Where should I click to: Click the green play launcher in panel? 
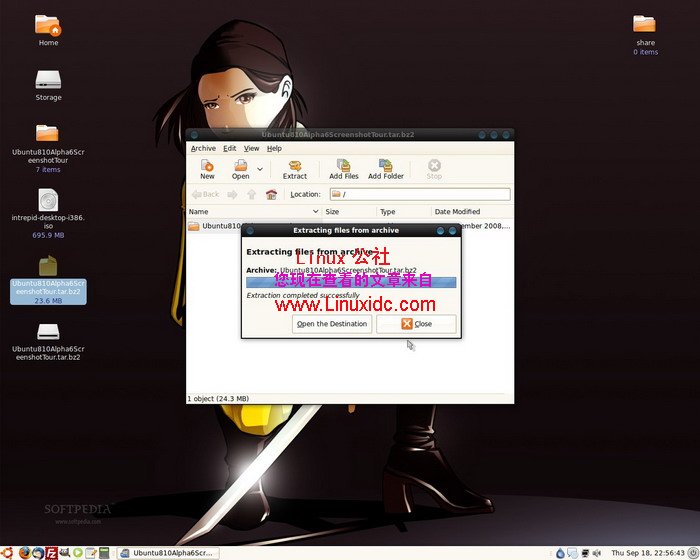pyautogui.click(x=78, y=553)
